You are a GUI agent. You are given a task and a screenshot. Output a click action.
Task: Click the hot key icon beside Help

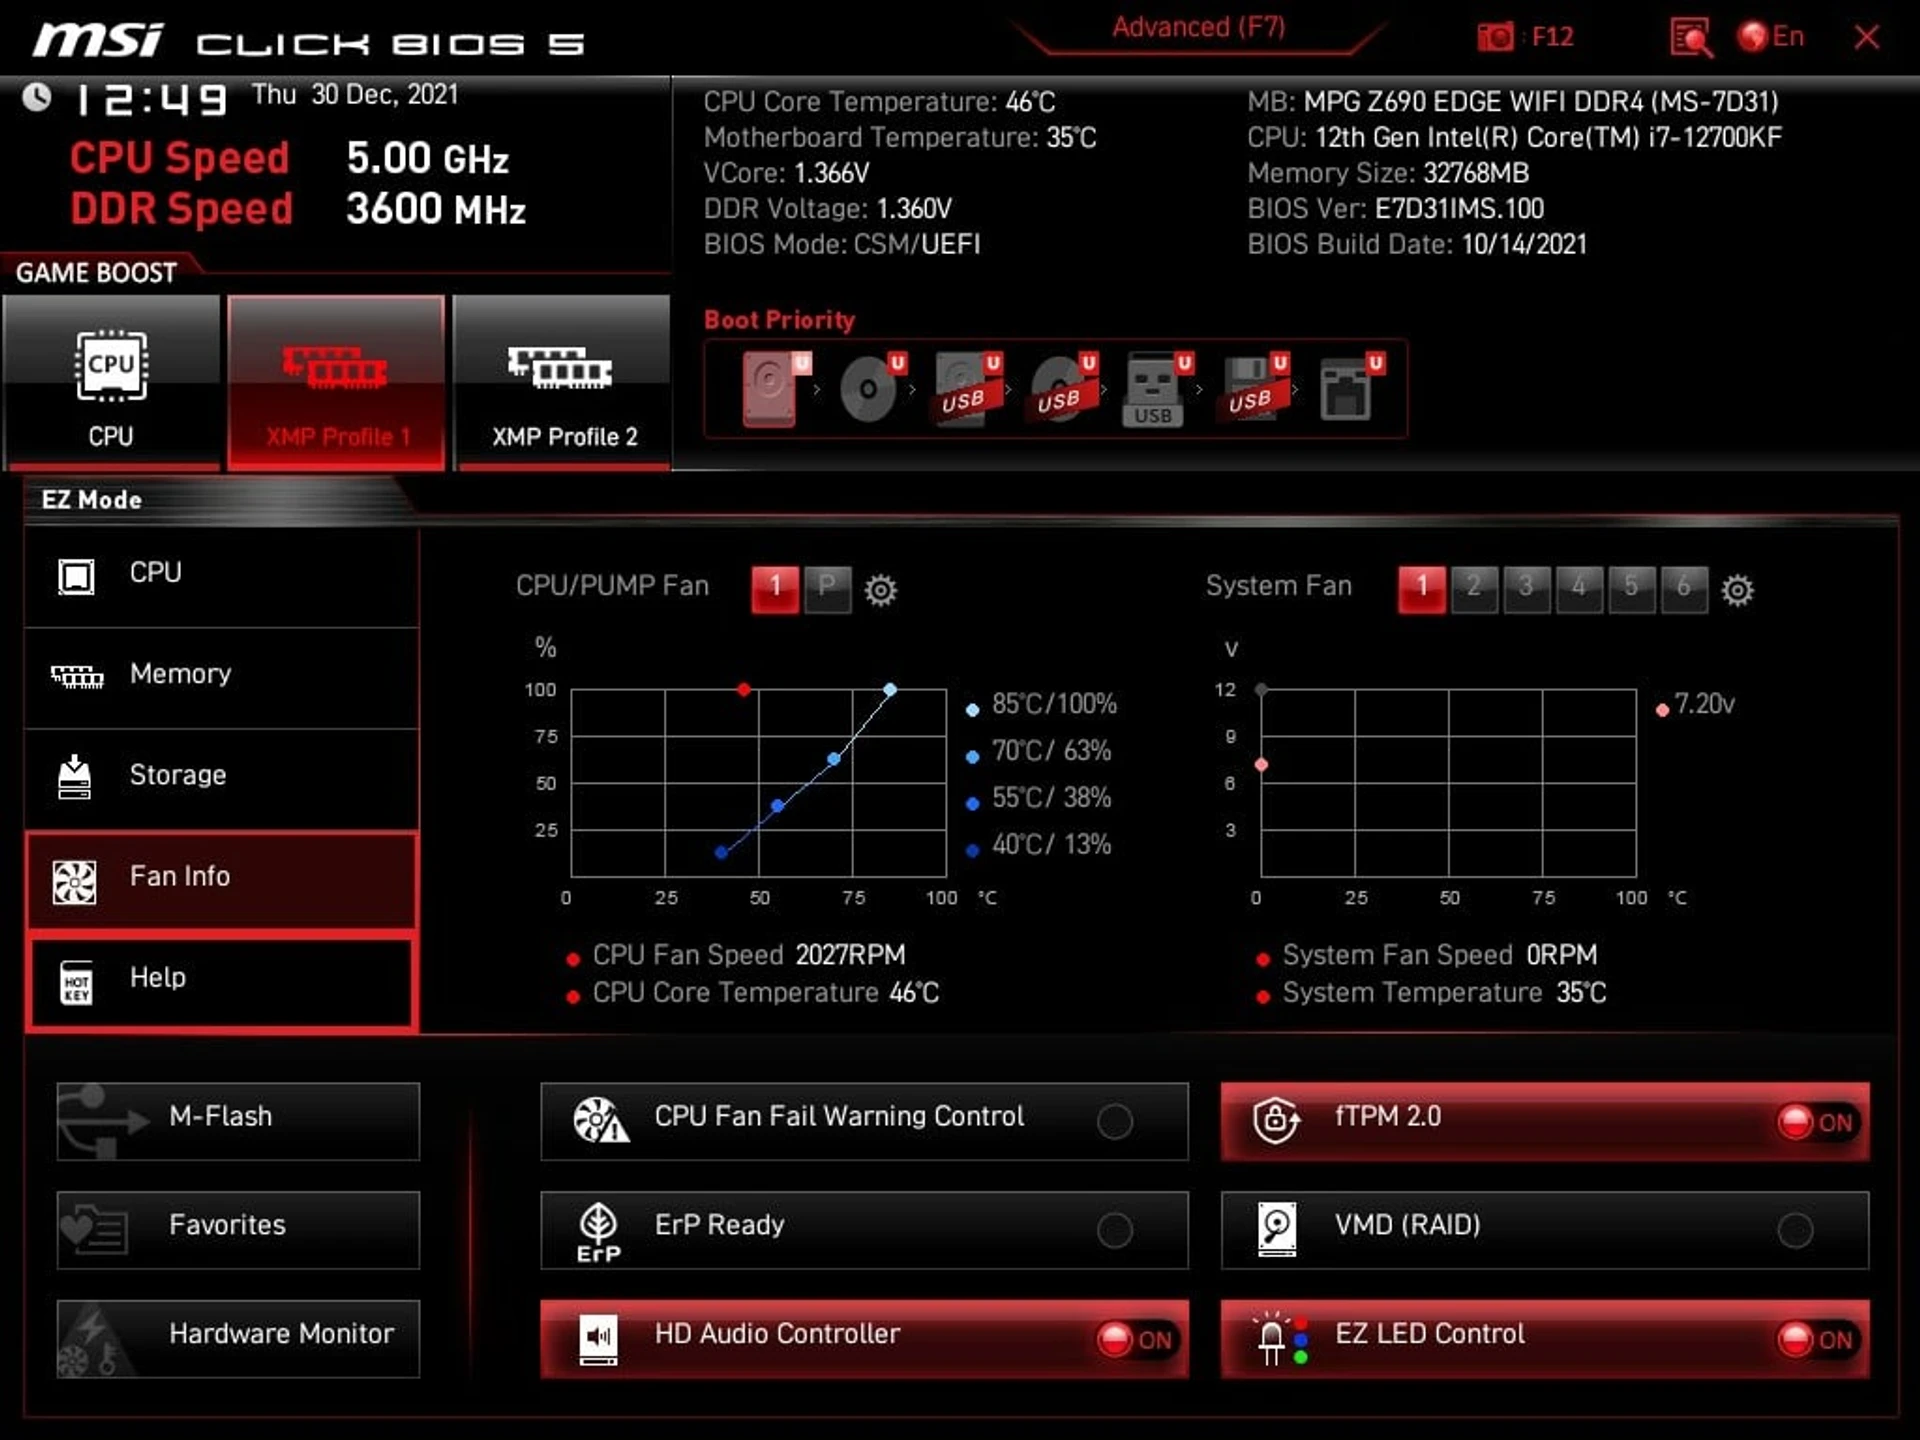pyautogui.click(x=76, y=983)
